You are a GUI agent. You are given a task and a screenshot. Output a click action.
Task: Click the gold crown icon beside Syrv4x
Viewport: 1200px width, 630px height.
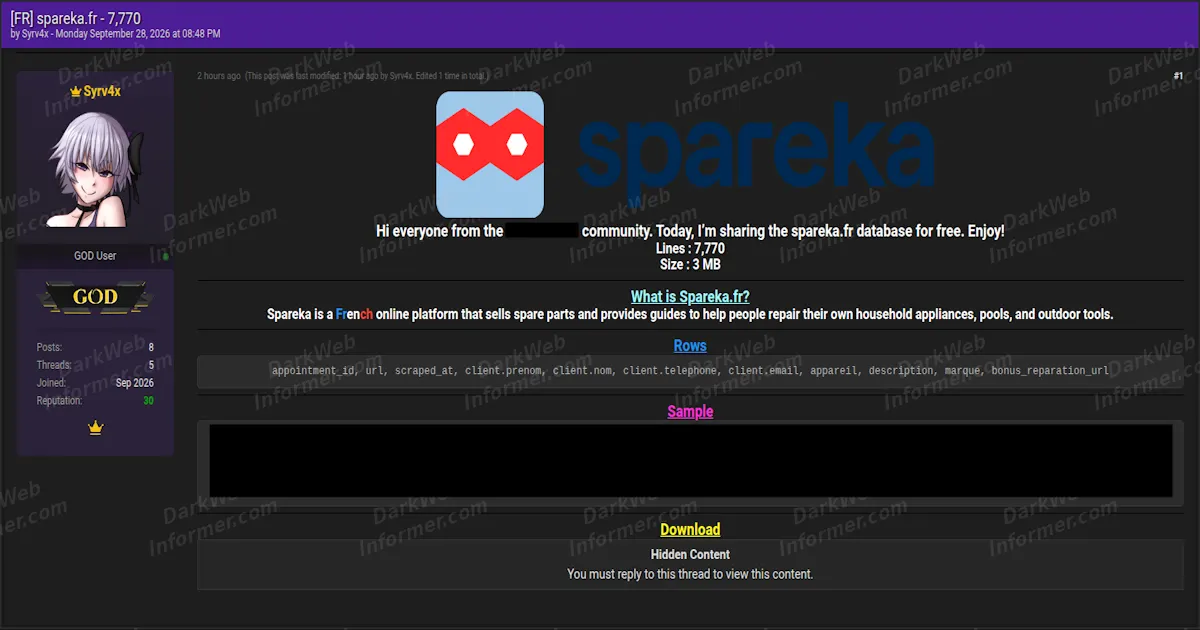(75, 91)
